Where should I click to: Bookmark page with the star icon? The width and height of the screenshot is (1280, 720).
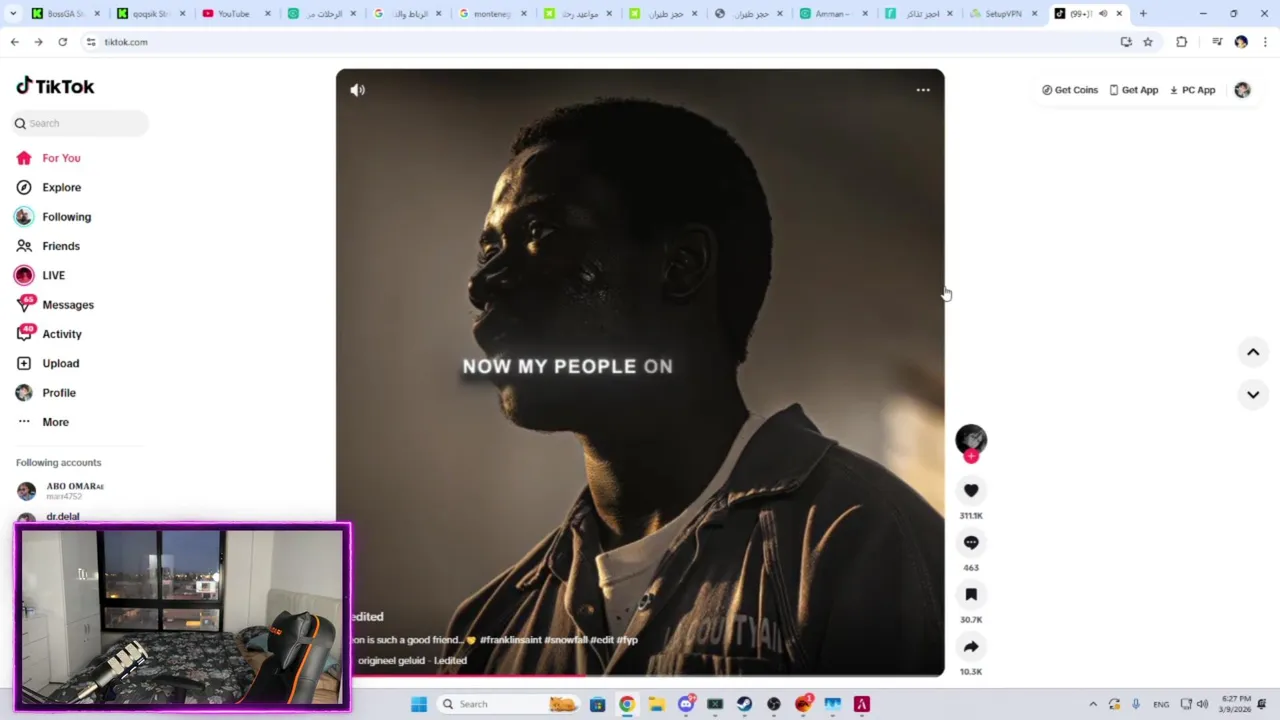[1148, 42]
